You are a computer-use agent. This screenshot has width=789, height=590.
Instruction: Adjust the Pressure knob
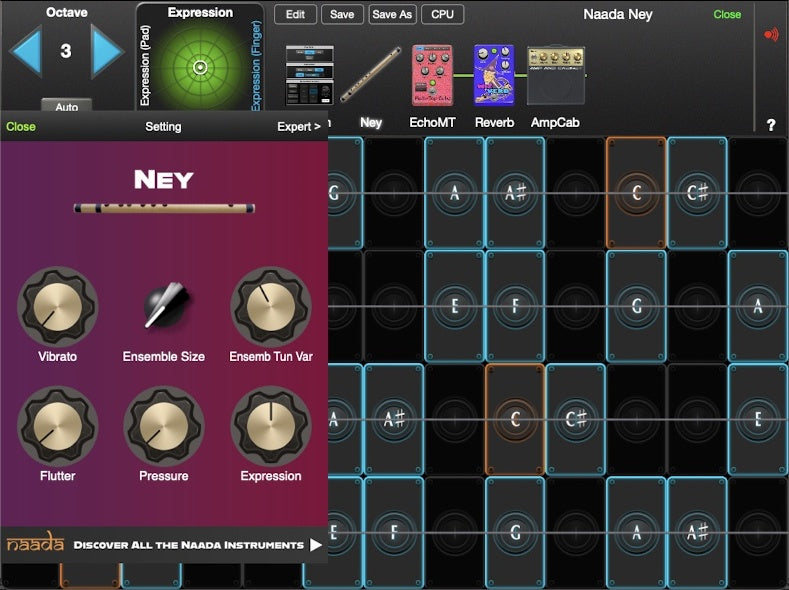[164, 426]
